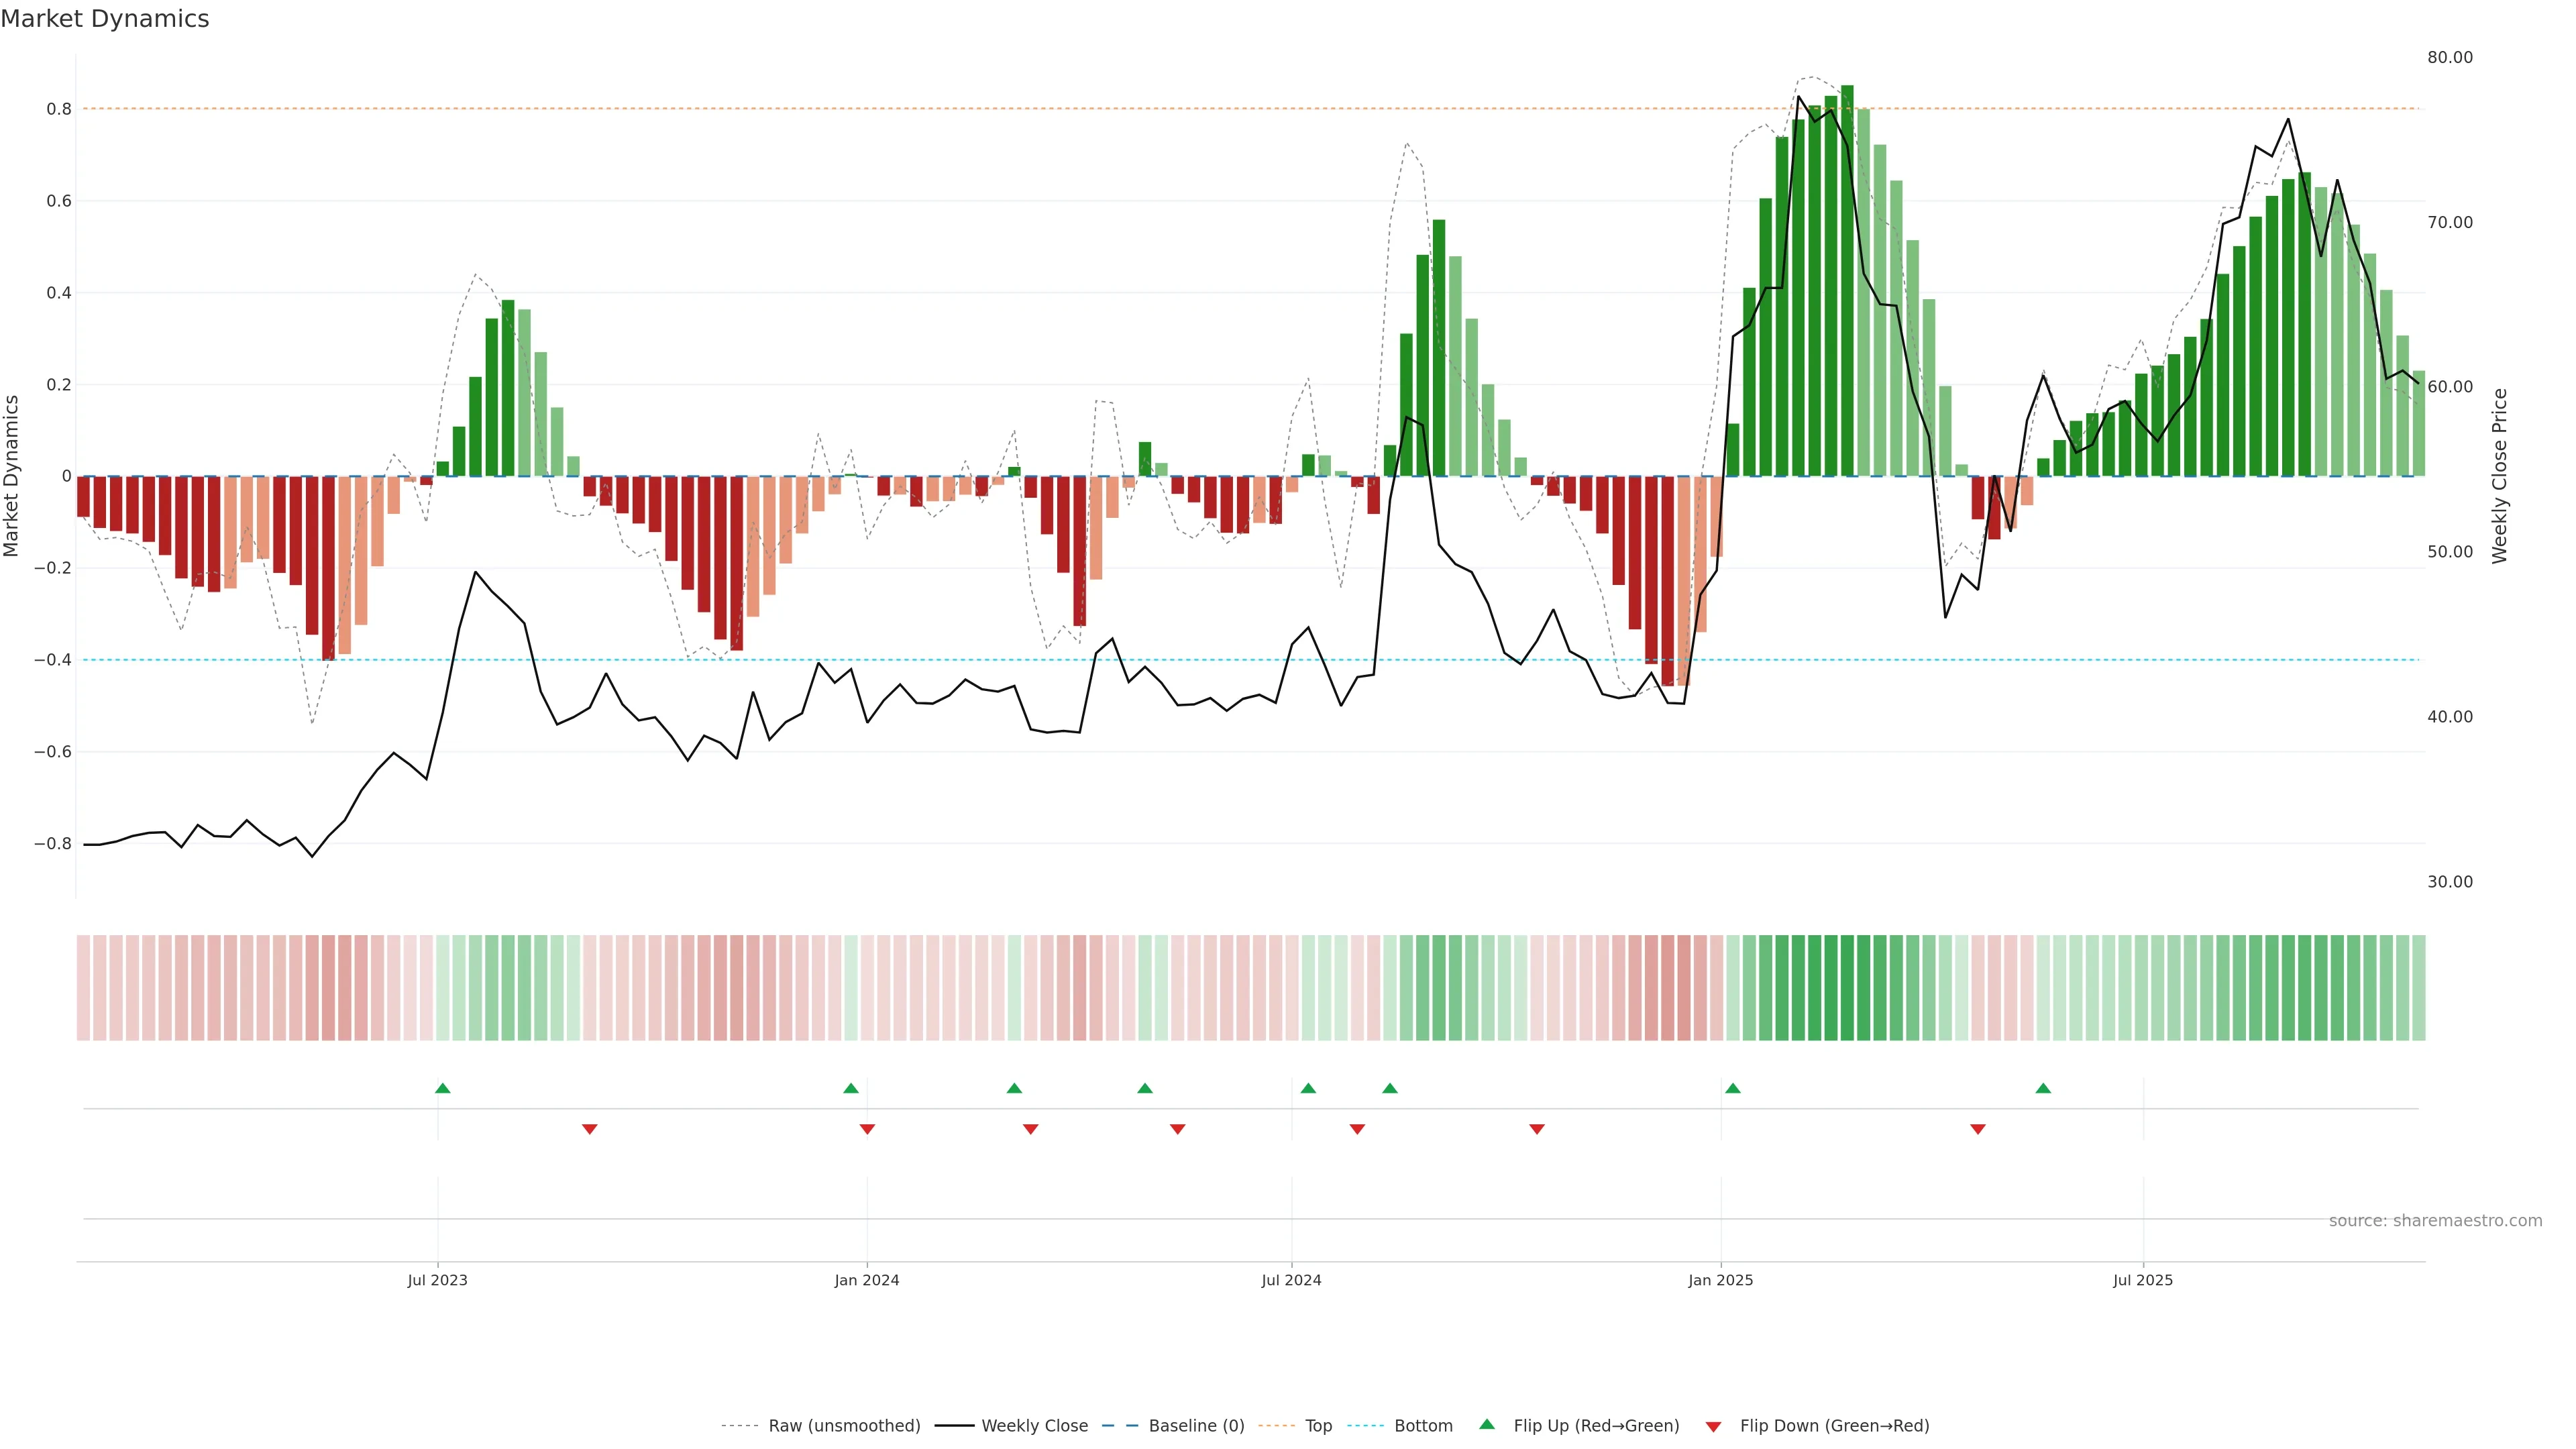
Task: Click the Market Dynamics chart title
Action: coord(105,19)
